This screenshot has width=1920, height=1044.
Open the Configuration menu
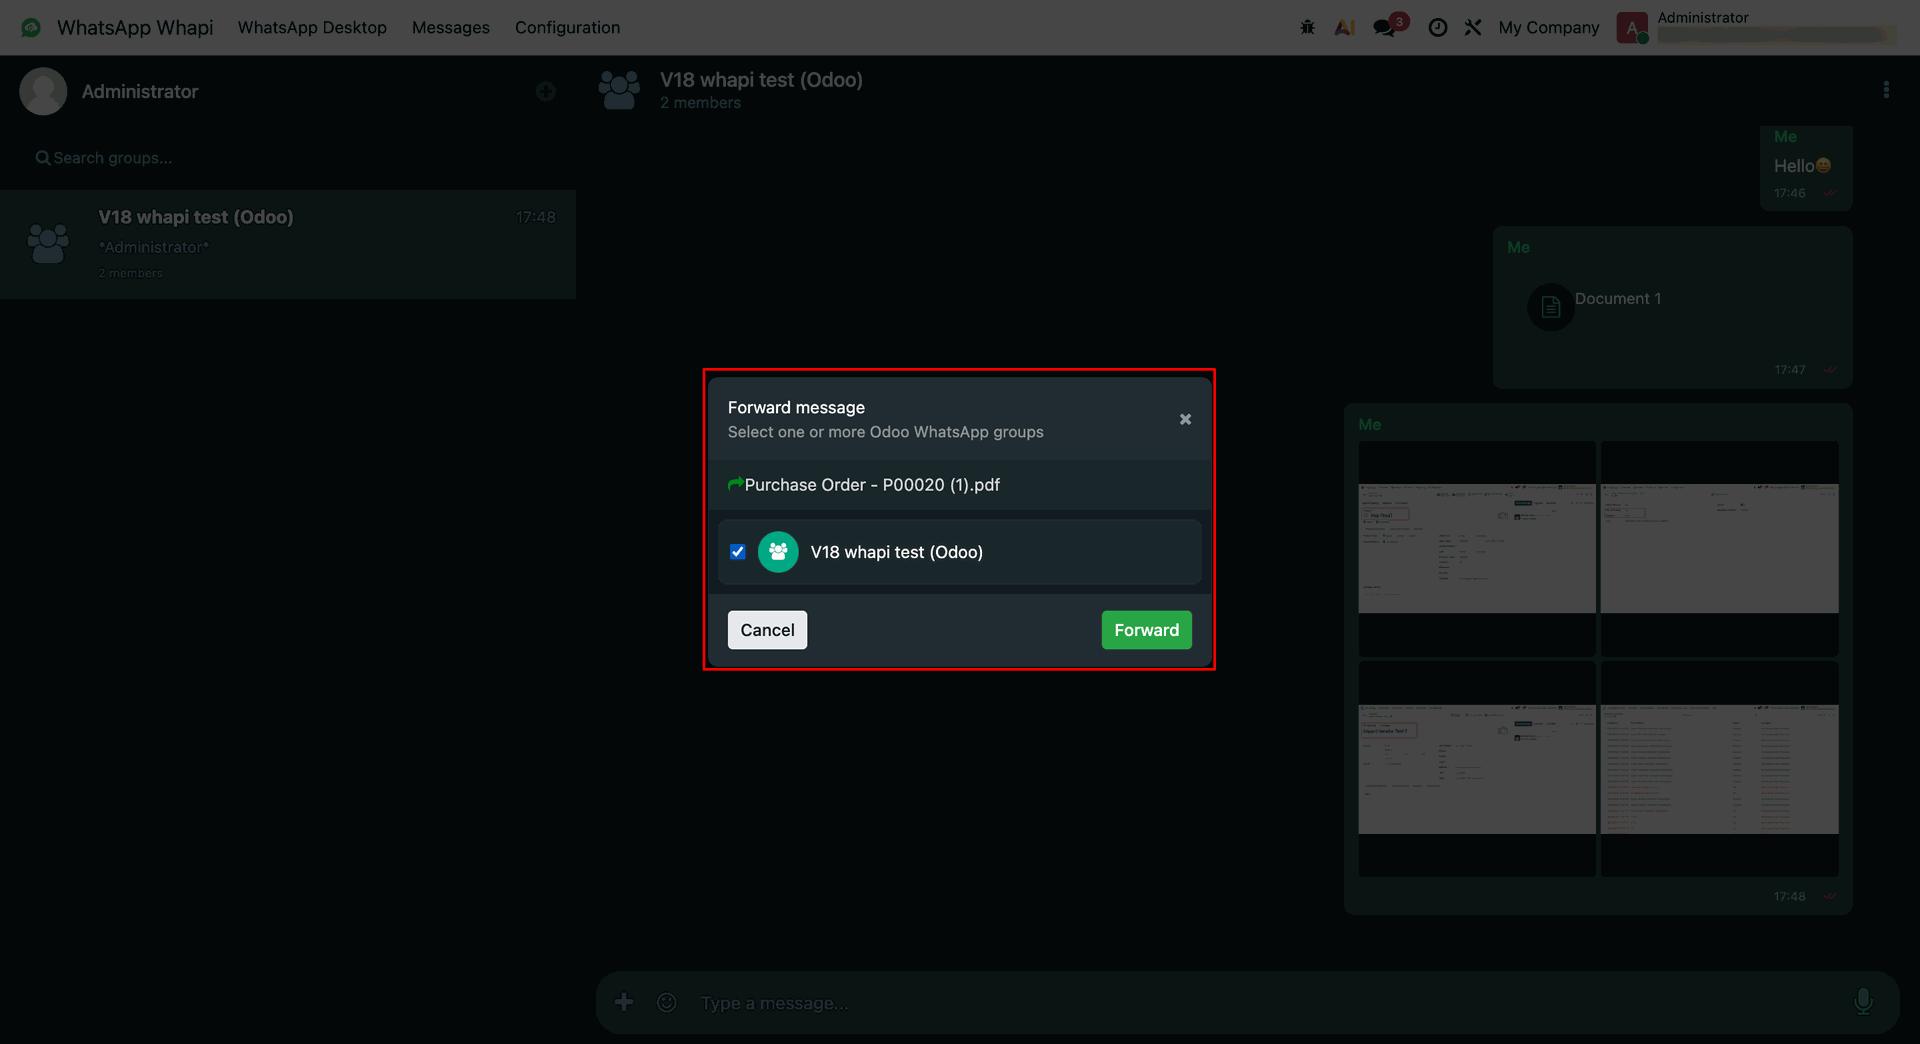pyautogui.click(x=567, y=27)
